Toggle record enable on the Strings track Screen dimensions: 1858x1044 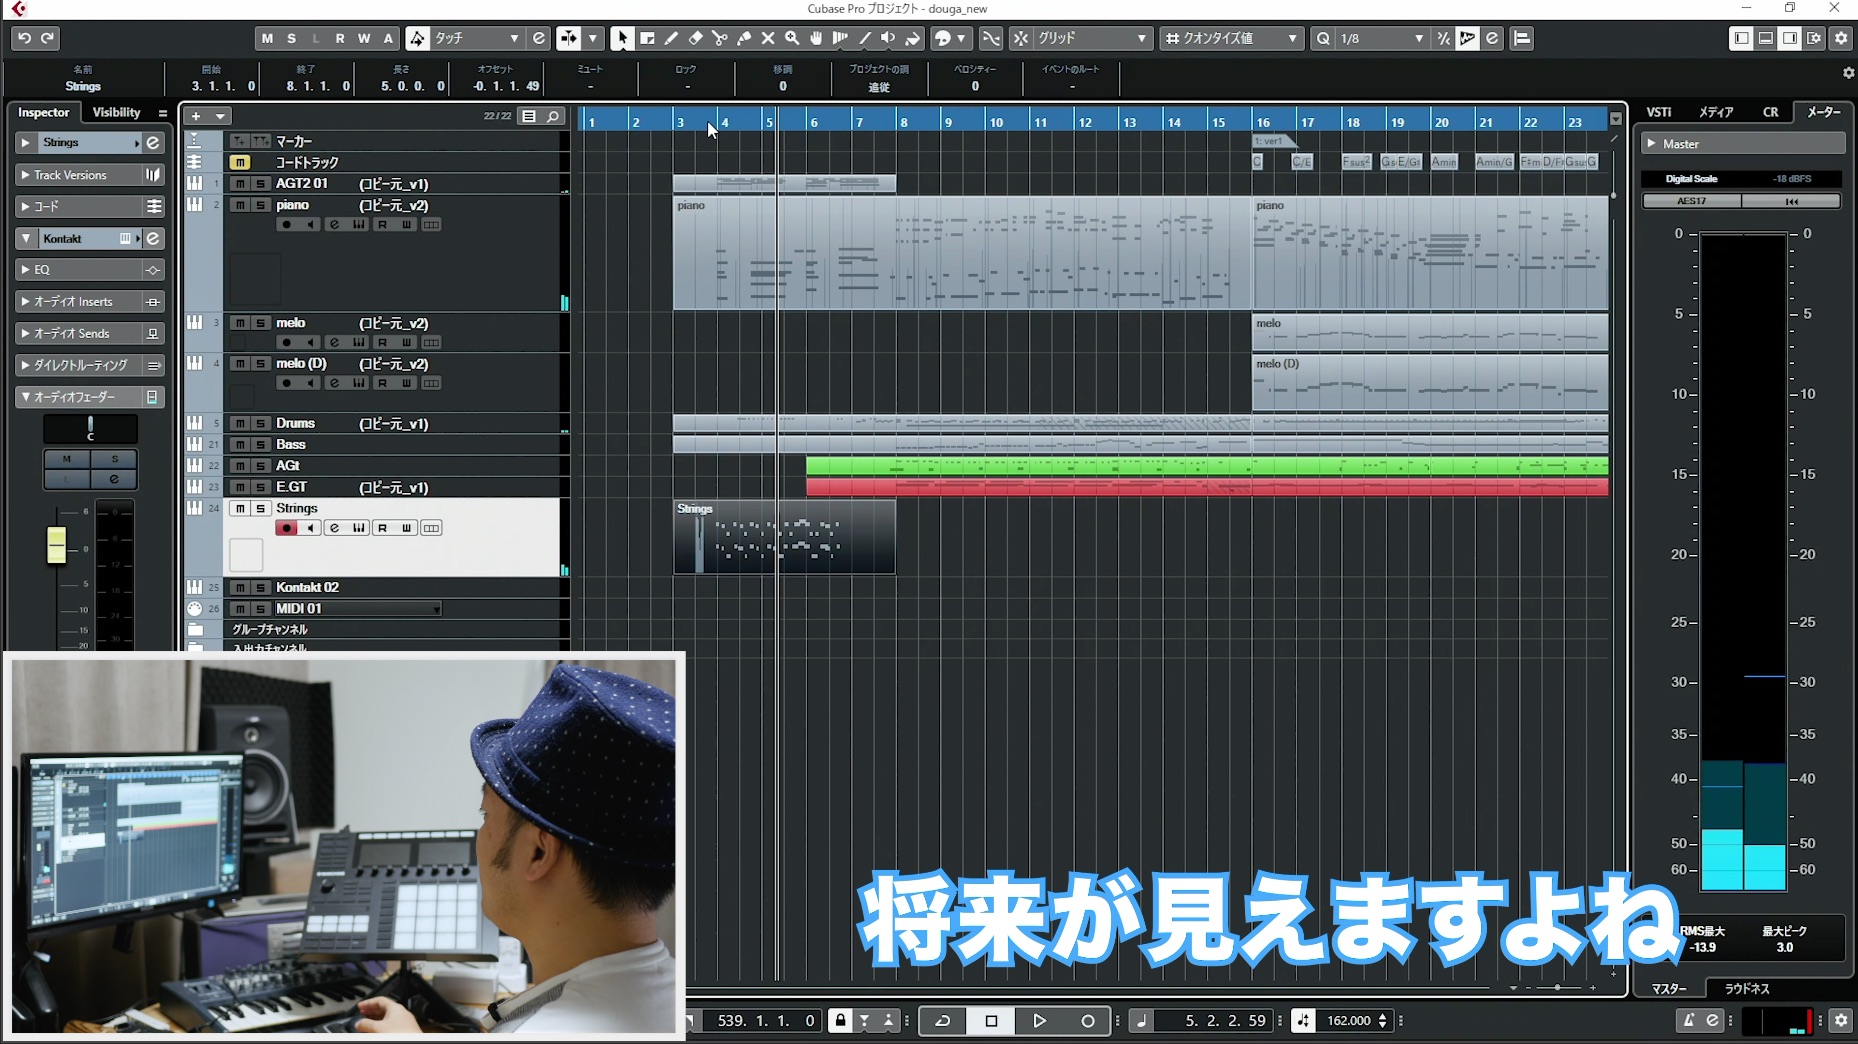287,528
